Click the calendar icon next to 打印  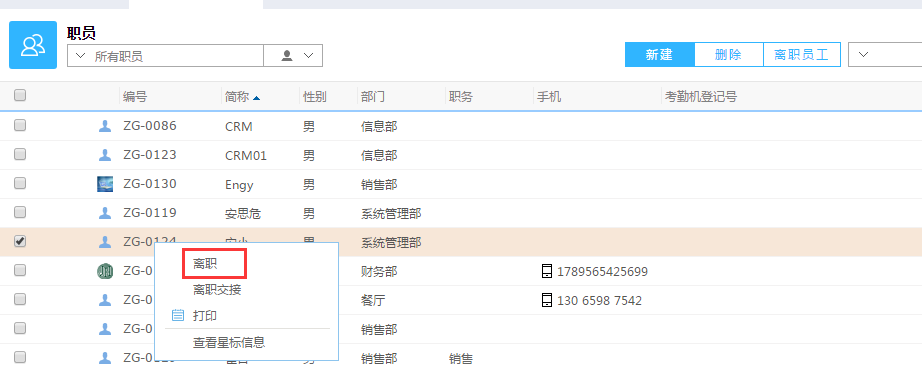[178, 316]
